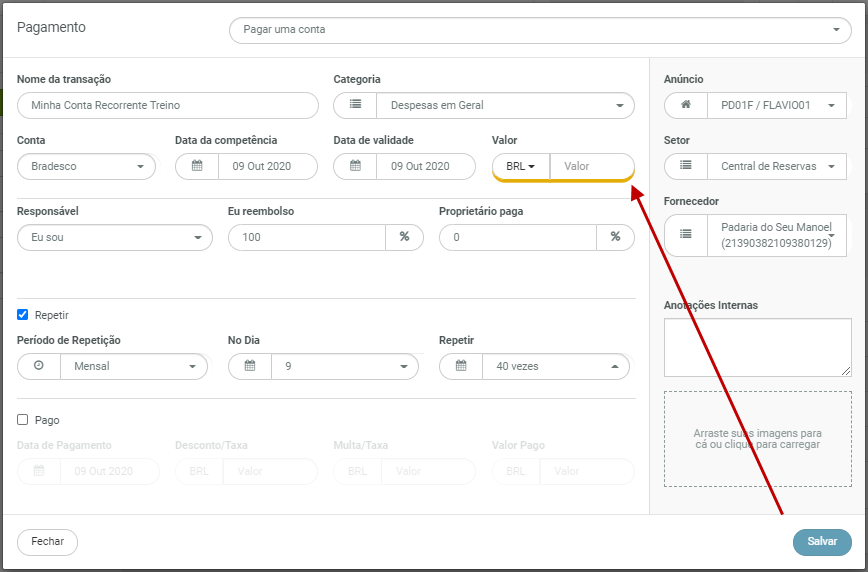Click the home icon in Anúncio field
This screenshot has height=572, width=868.
point(685,105)
